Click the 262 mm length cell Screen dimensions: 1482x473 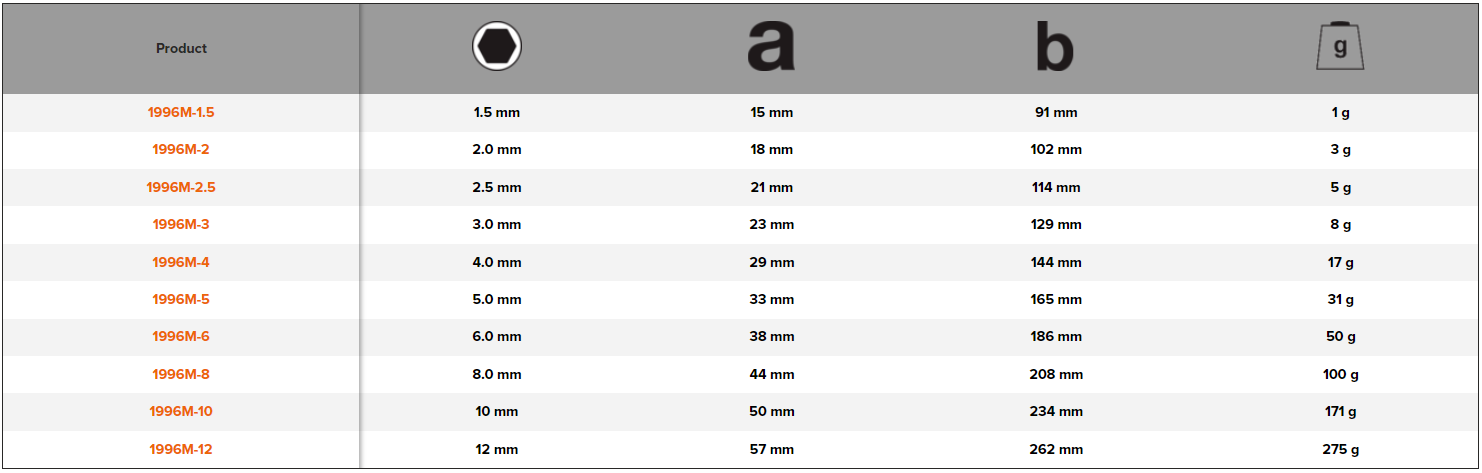[x=1056, y=449]
